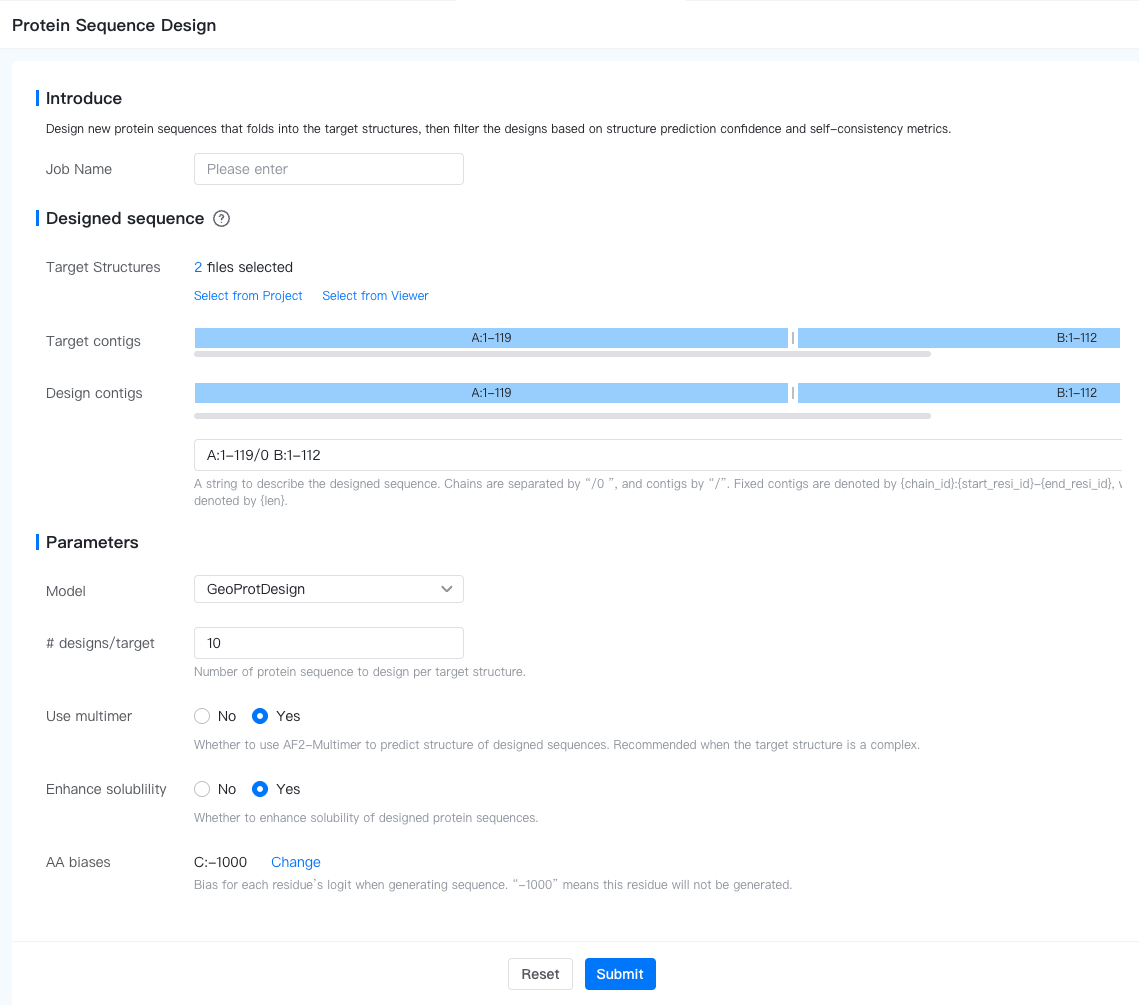Select Yes for Enhance solubility
The image size is (1139, 1005).
pos(260,789)
